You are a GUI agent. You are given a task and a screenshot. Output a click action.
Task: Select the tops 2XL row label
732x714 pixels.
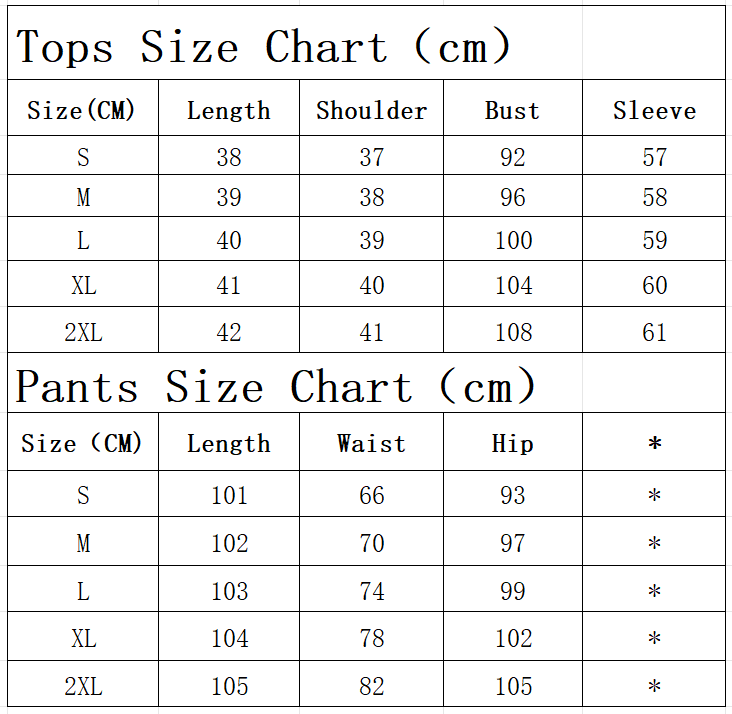[x=83, y=332]
